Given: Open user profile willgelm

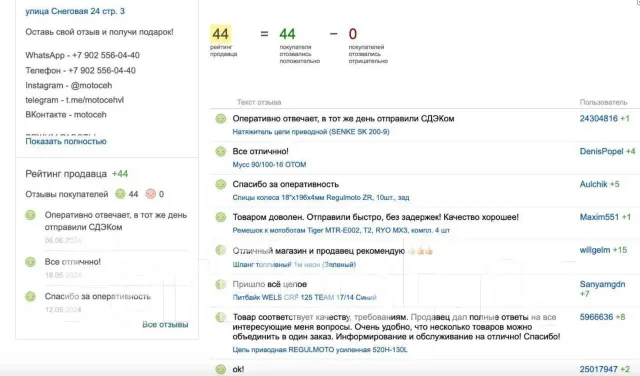Looking at the screenshot, I should point(595,250).
